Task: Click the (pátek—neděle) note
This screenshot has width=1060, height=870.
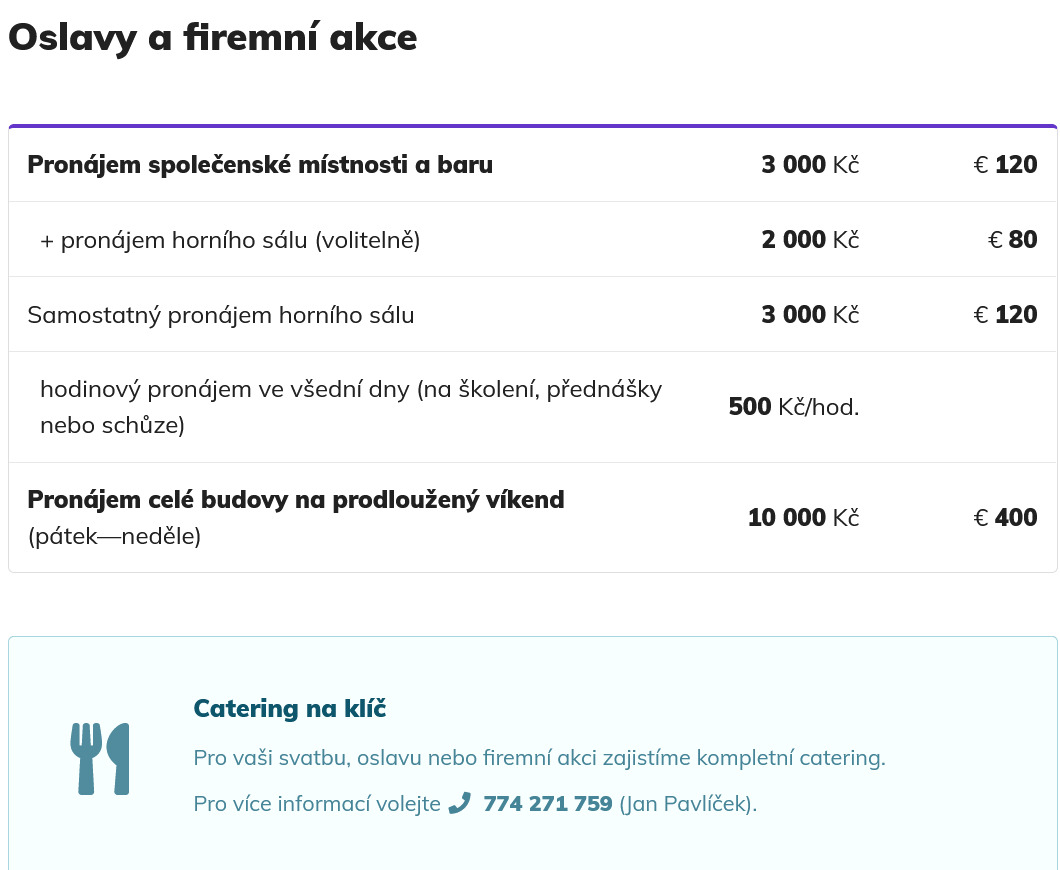Action: 114,536
